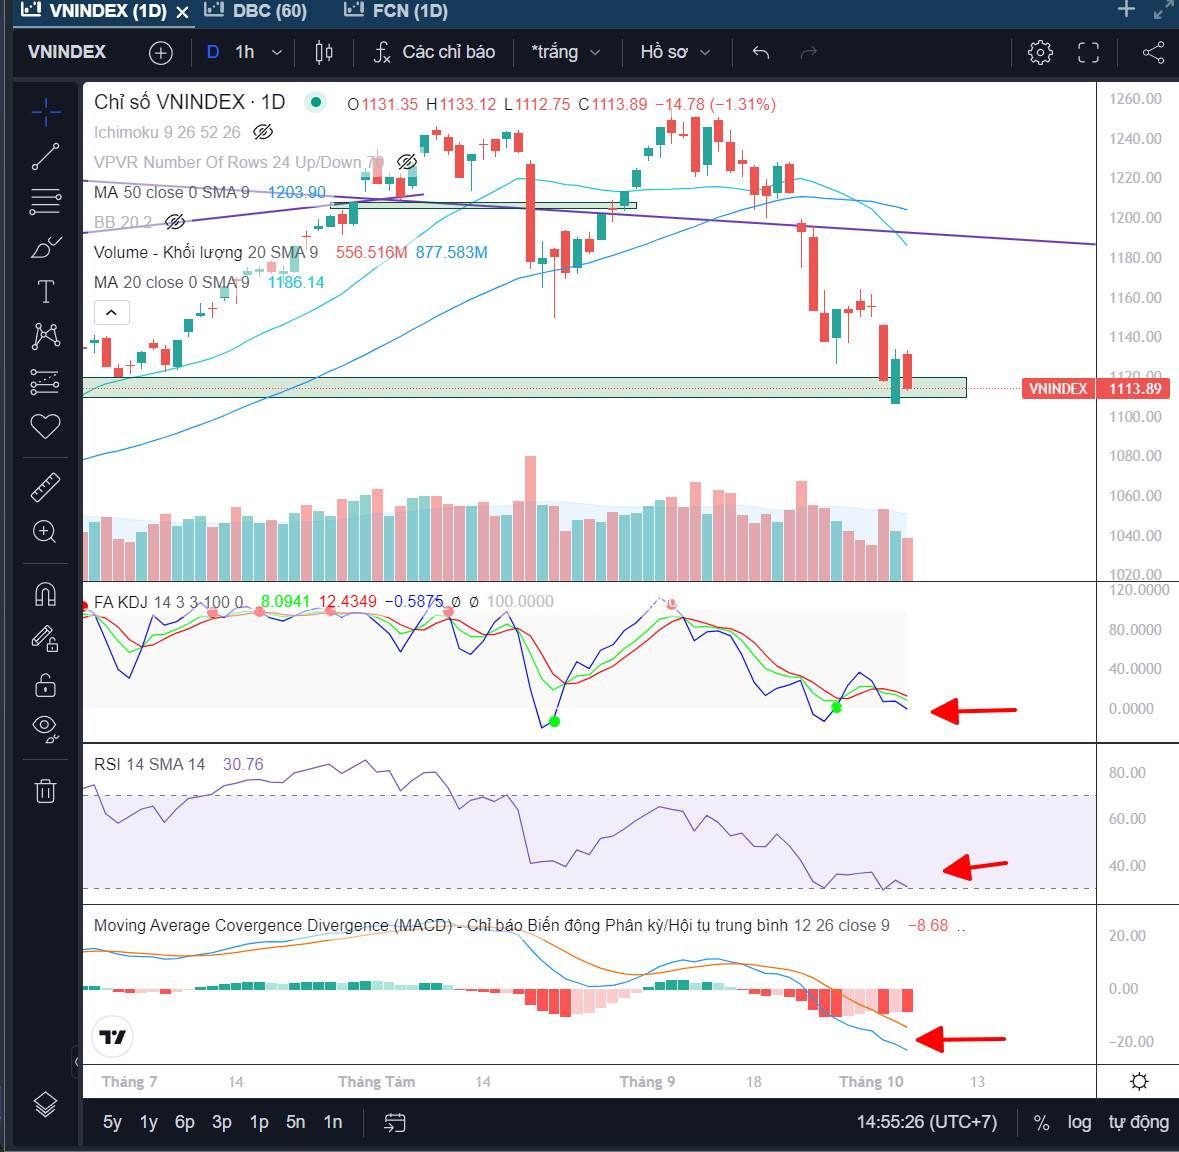The height and width of the screenshot is (1152, 1179).
Task: Select the crosshair cursor tool
Action: [x=45, y=112]
